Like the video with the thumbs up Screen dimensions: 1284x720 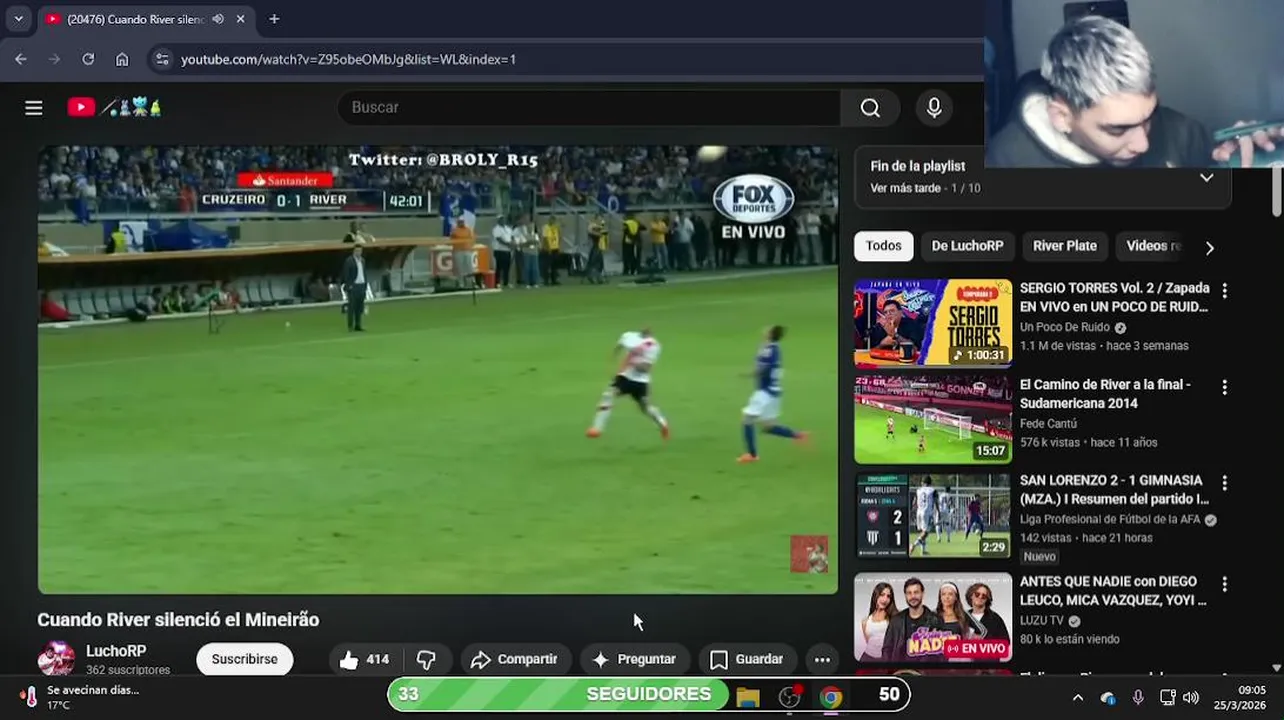tap(364, 660)
